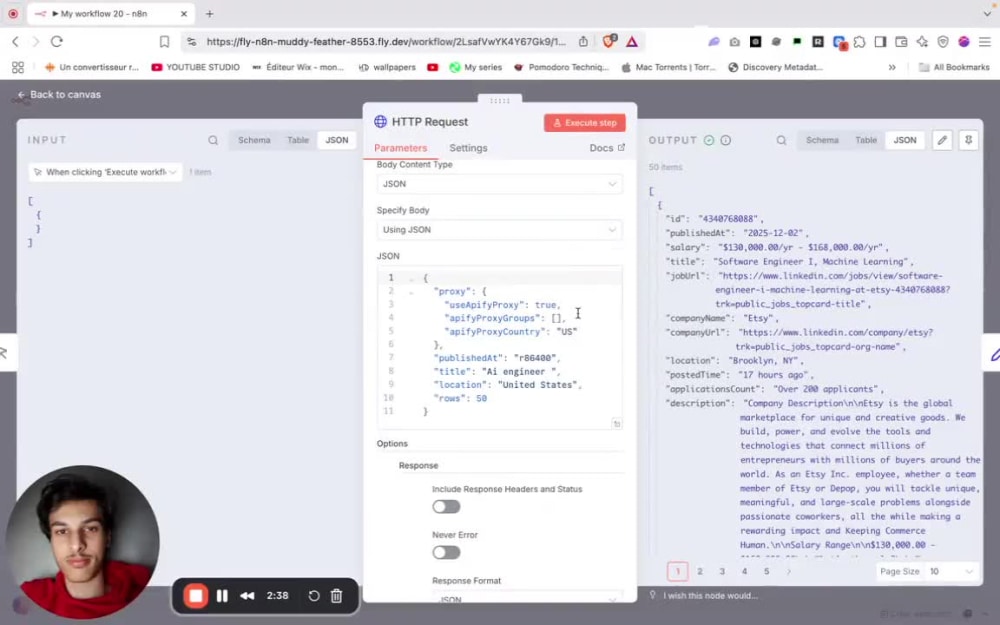
Task: Select output page 1
Action: (x=677, y=571)
